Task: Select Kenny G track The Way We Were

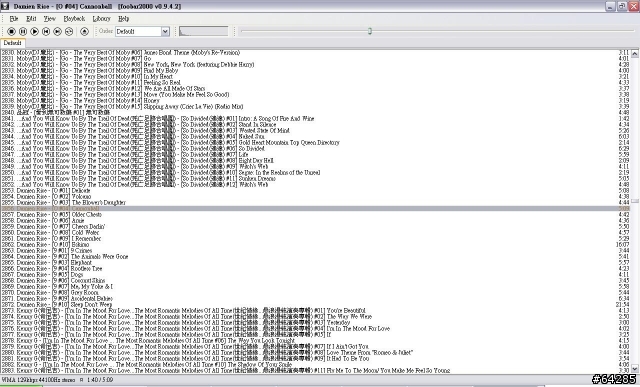Action: 315,316
